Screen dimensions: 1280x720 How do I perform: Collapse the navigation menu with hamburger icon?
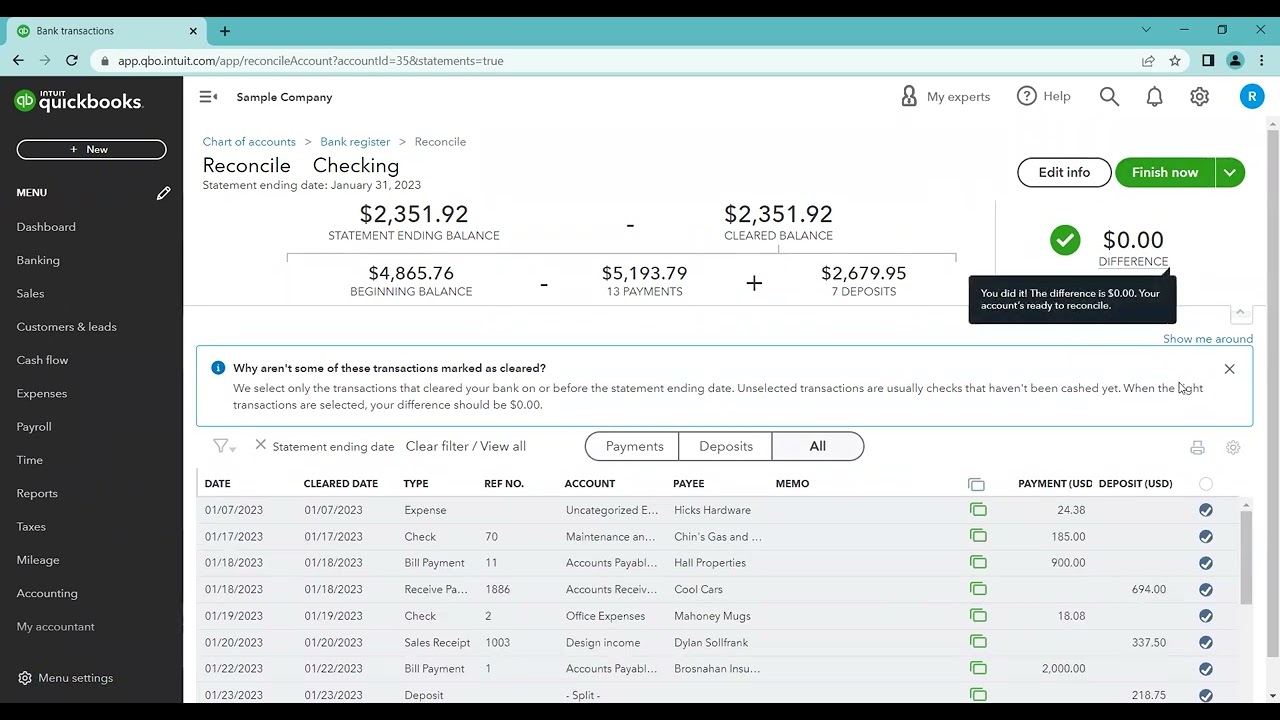[x=208, y=97]
